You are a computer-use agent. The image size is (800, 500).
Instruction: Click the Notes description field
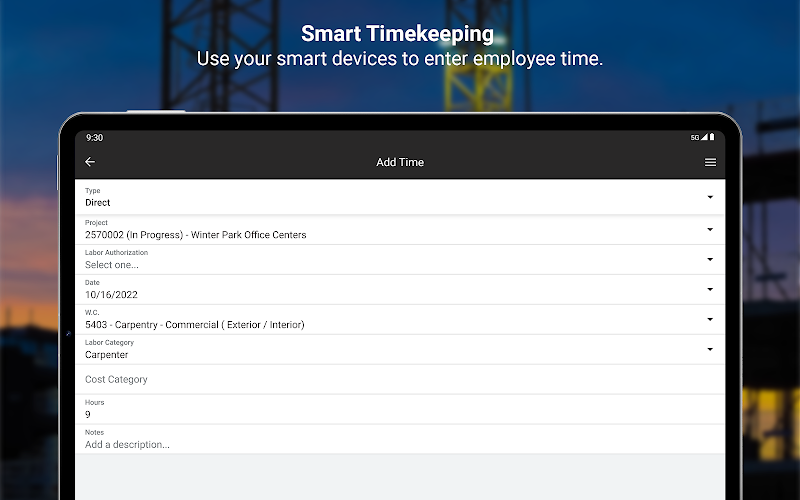400,439
